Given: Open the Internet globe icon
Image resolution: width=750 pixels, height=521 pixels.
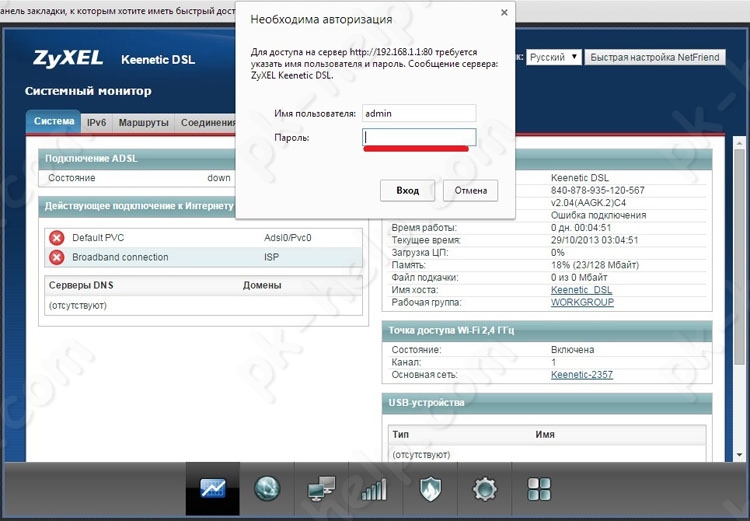Looking at the screenshot, I should click(x=267, y=489).
